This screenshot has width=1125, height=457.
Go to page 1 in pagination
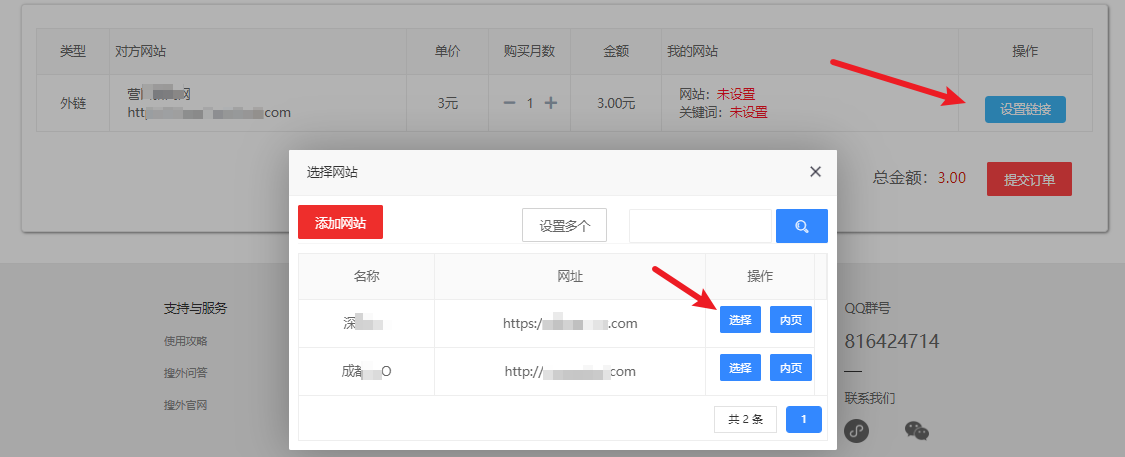click(x=804, y=419)
